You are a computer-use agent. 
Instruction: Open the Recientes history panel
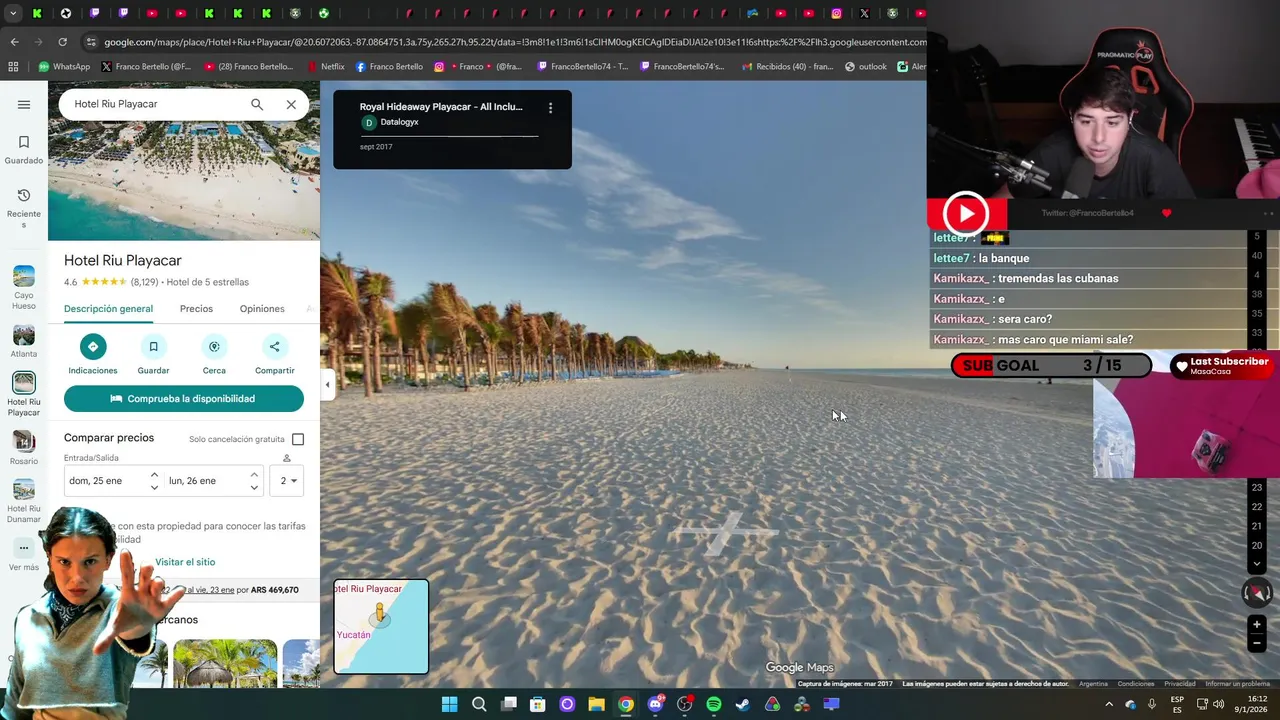pos(24,208)
